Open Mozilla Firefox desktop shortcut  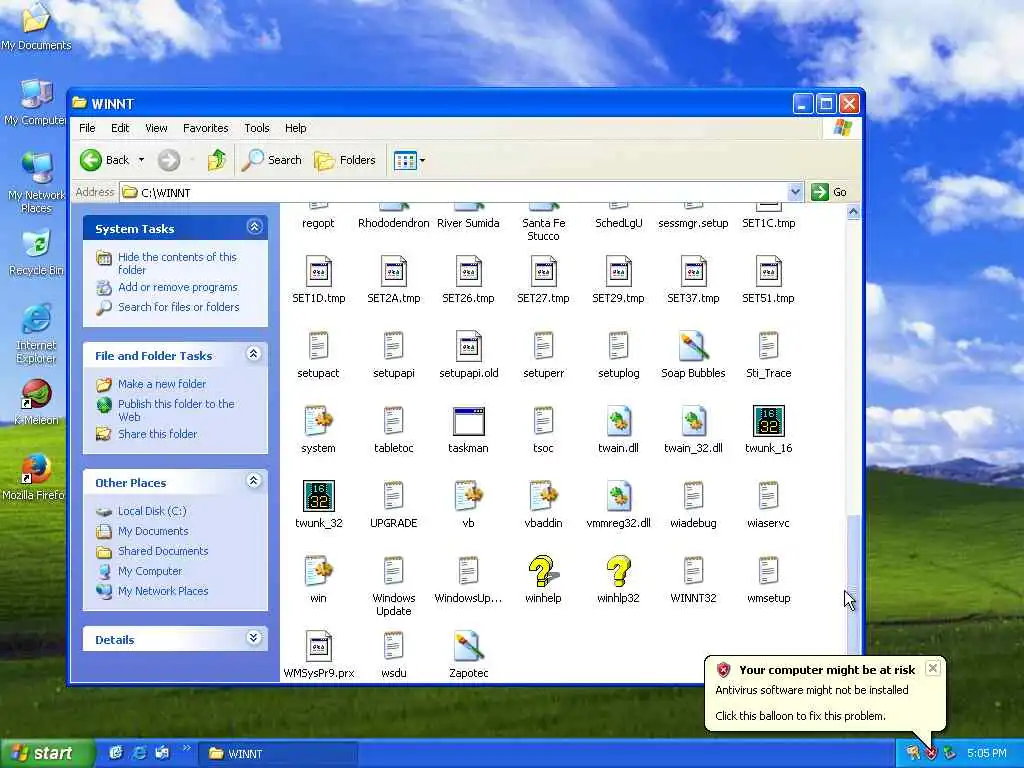pyautogui.click(x=34, y=477)
